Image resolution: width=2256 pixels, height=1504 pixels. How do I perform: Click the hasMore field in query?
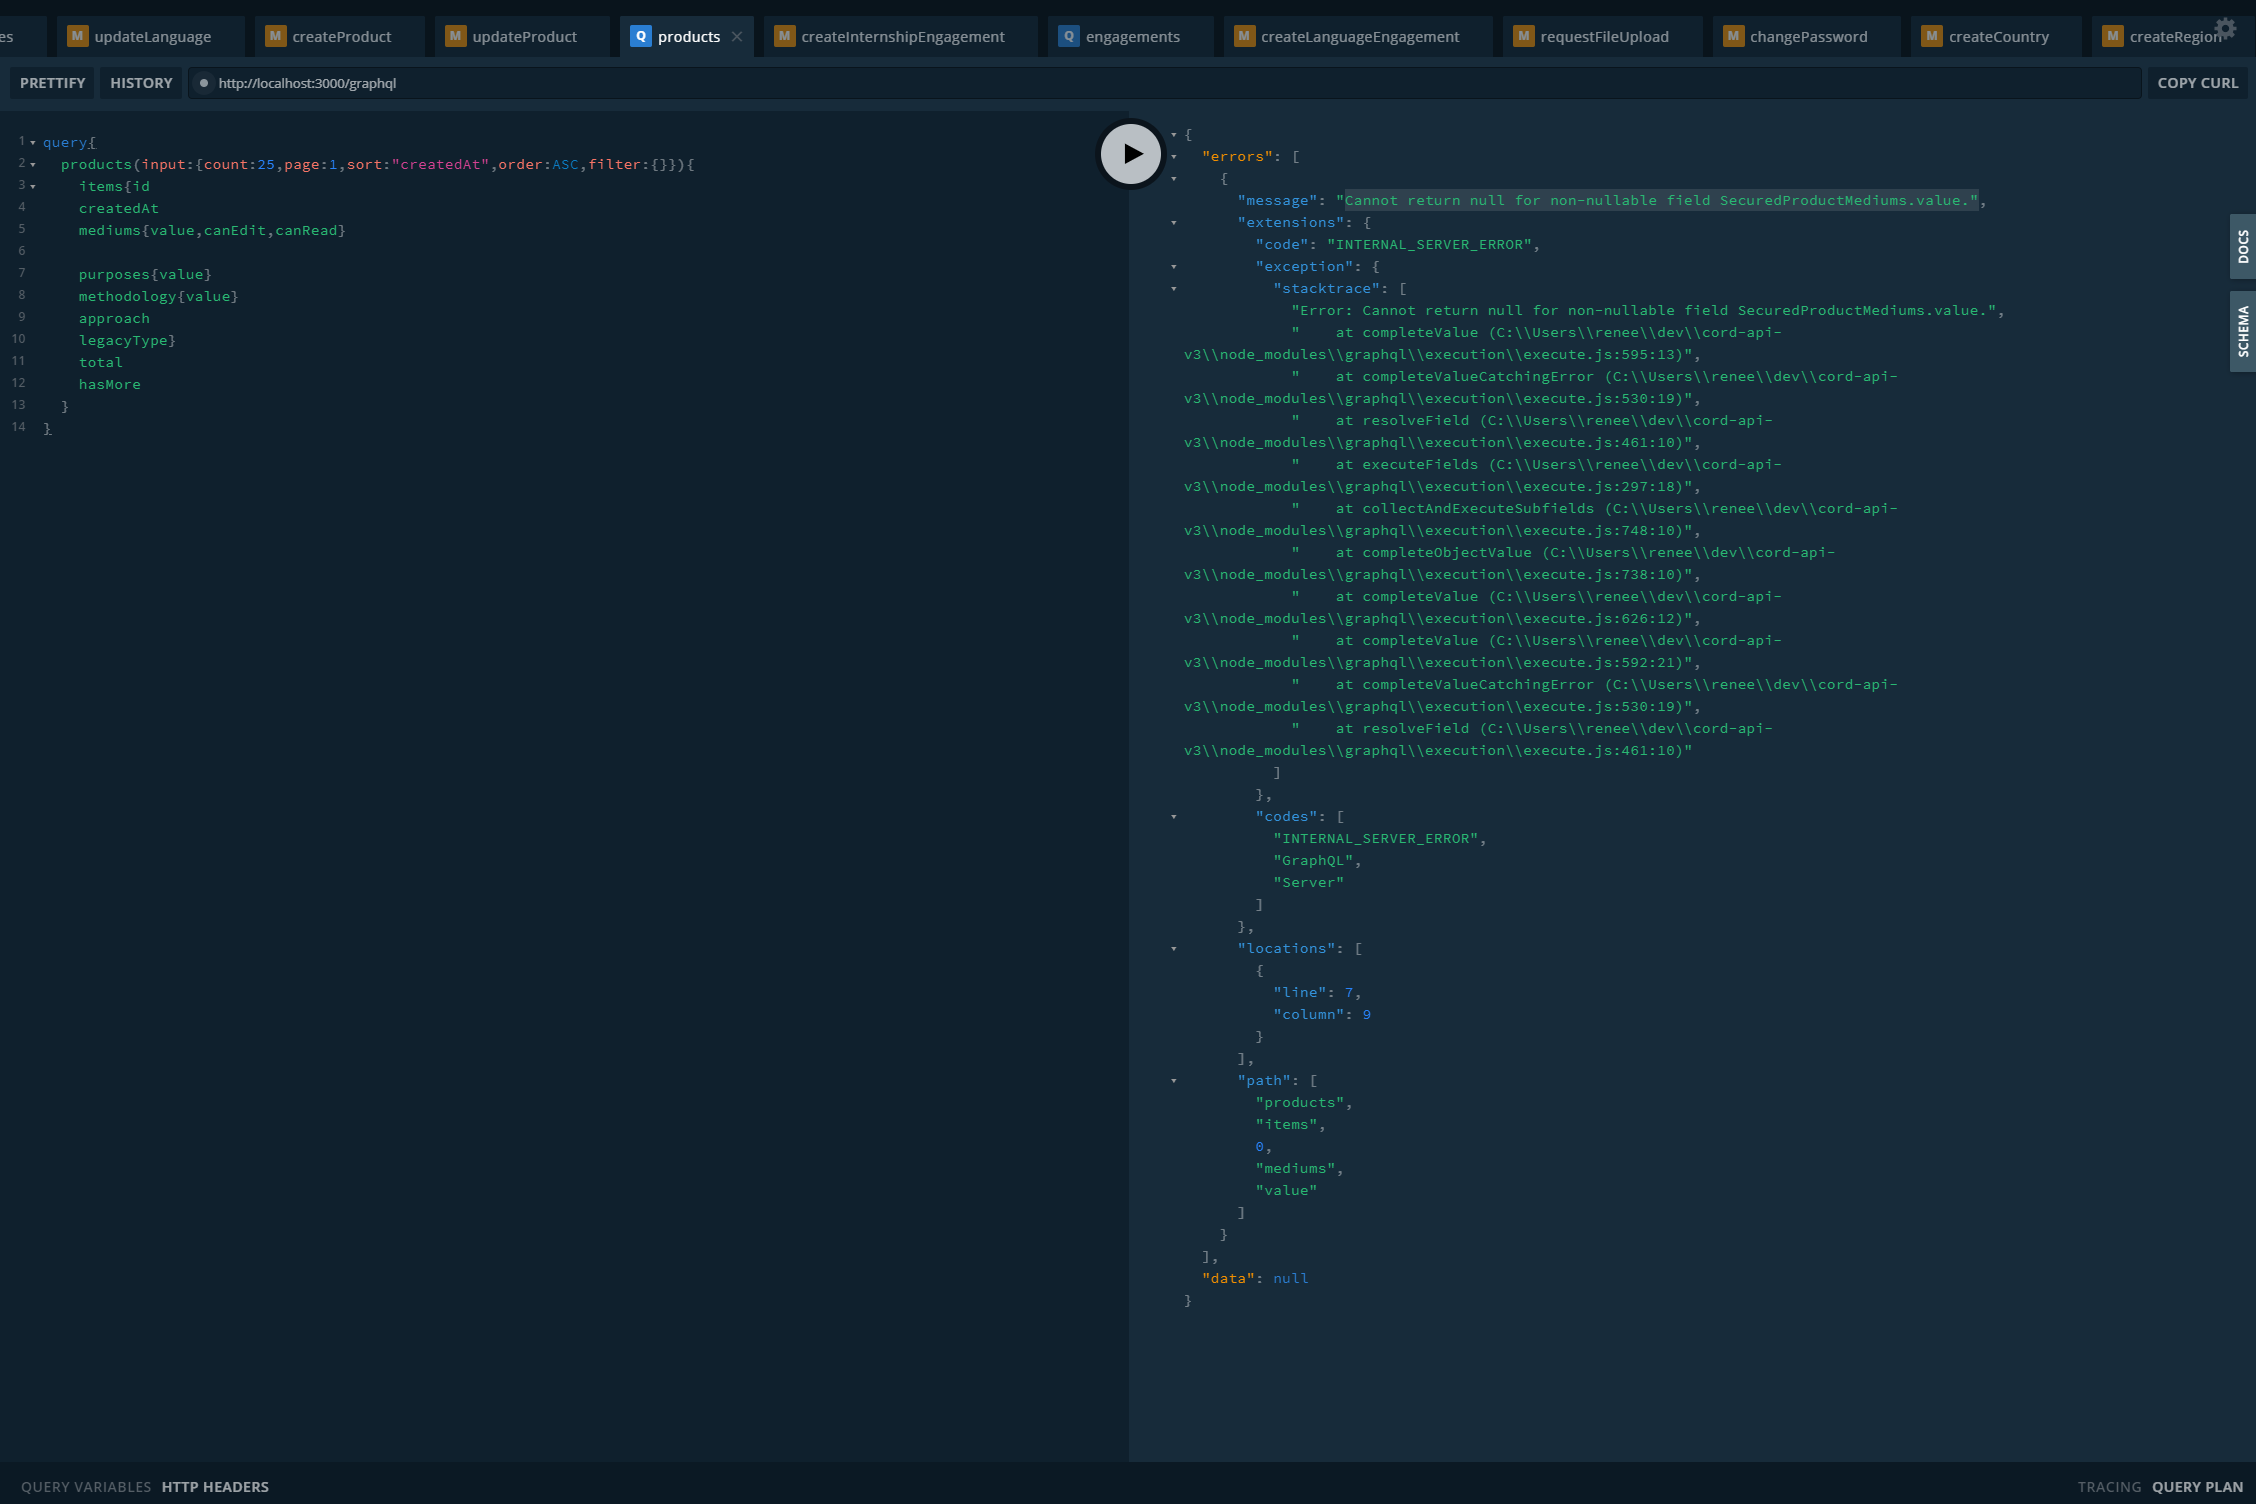point(110,384)
